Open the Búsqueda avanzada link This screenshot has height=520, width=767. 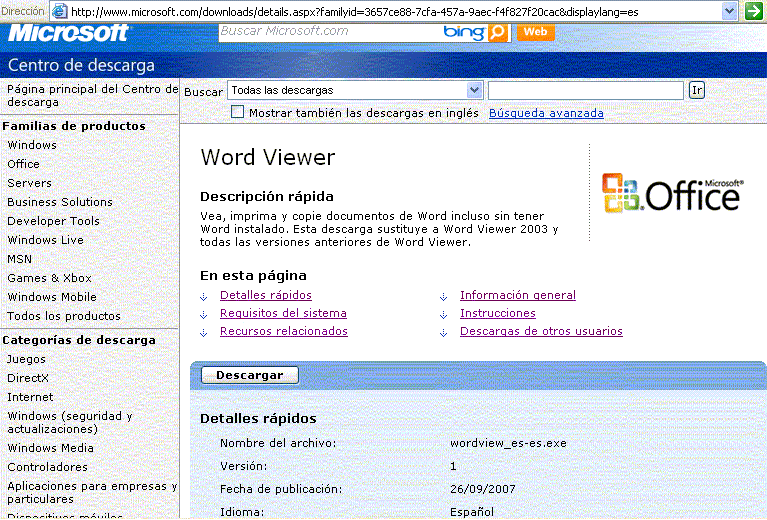tap(546, 114)
